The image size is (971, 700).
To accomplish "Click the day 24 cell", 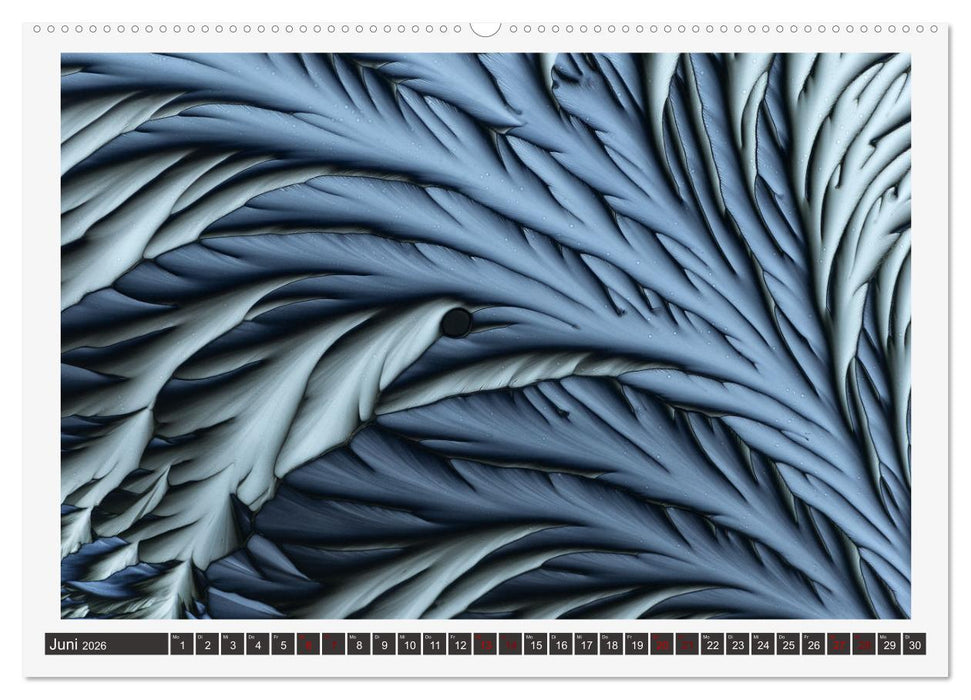I will pos(763,645).
